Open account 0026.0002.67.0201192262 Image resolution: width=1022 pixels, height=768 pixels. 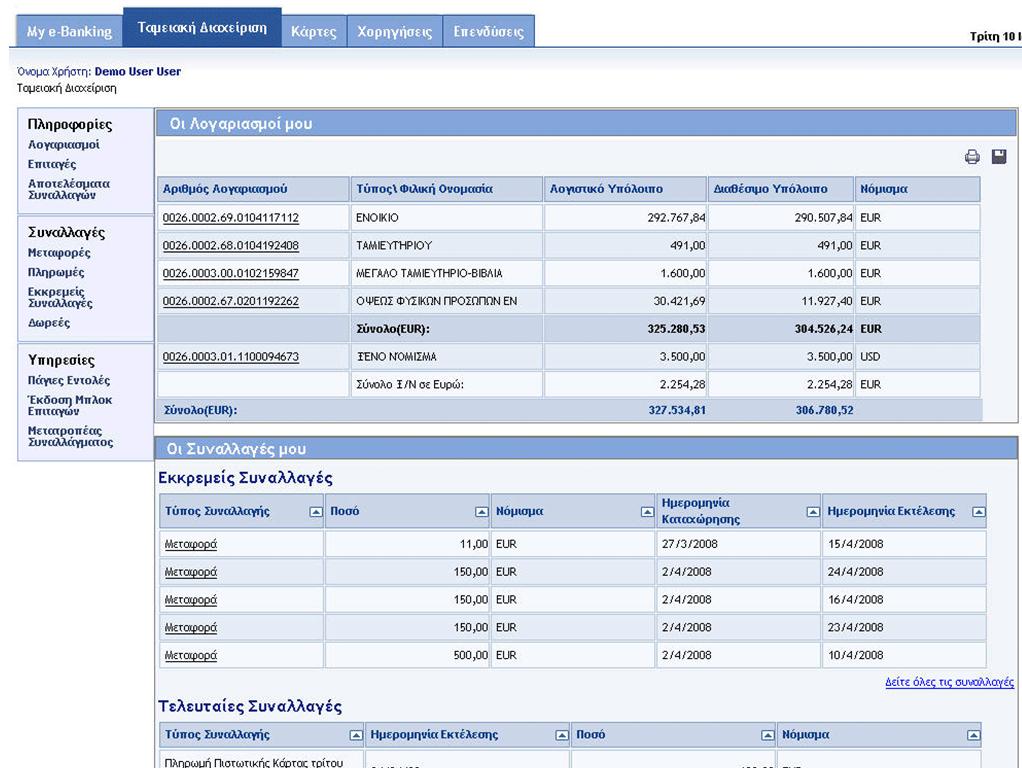click(231, 301)
